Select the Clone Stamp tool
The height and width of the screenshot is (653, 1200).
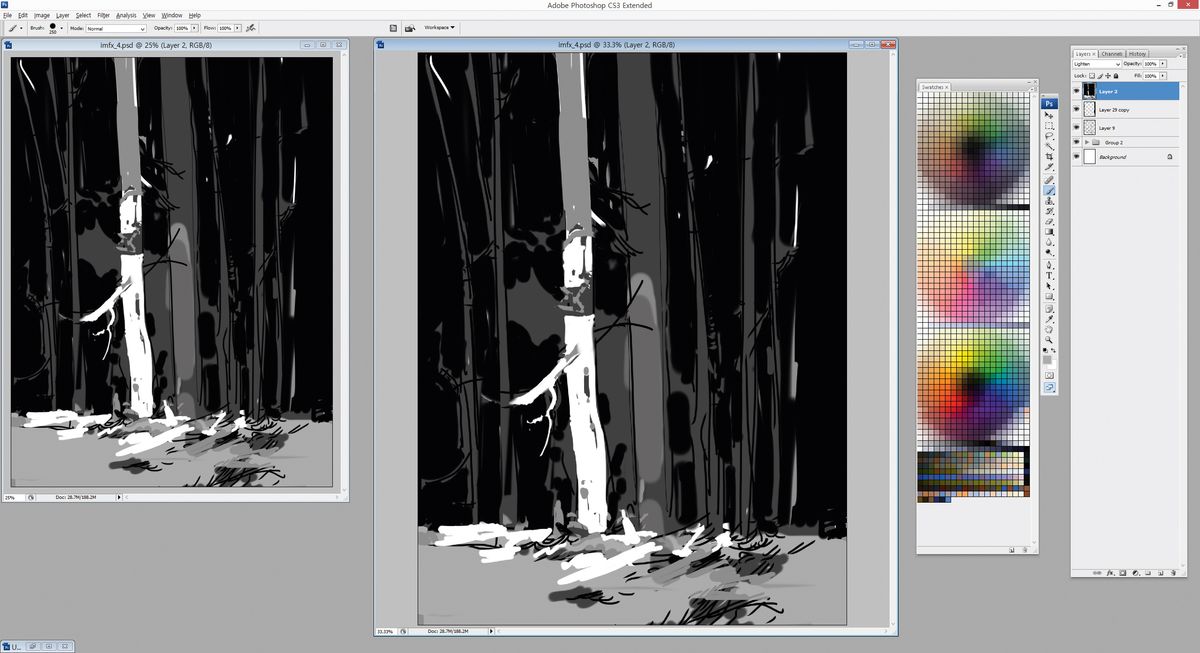click(1049, 199)
